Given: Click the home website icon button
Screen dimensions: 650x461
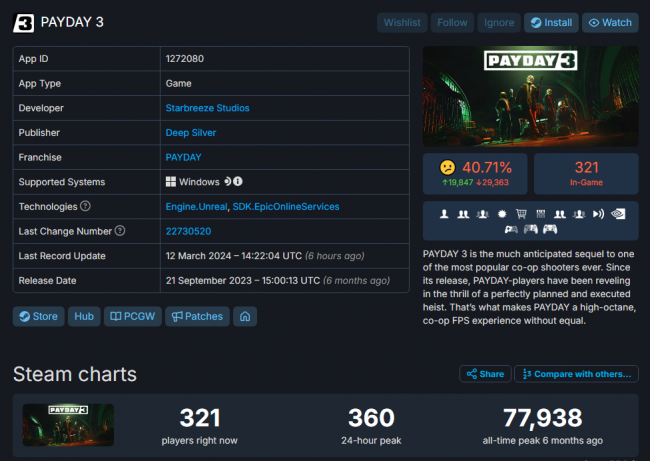Looking at the screenshot, I should click(245, 316).
